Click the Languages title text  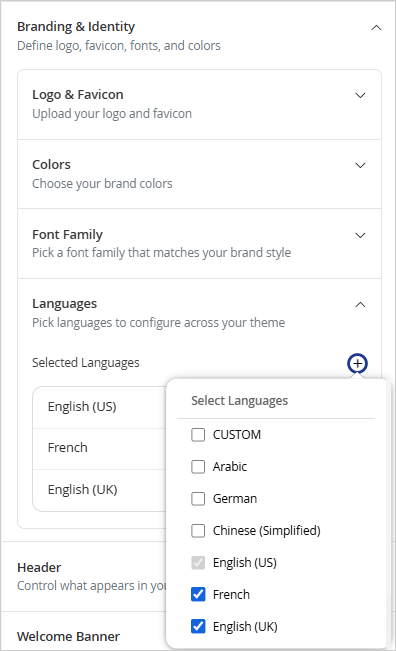(x=64, y=304)
